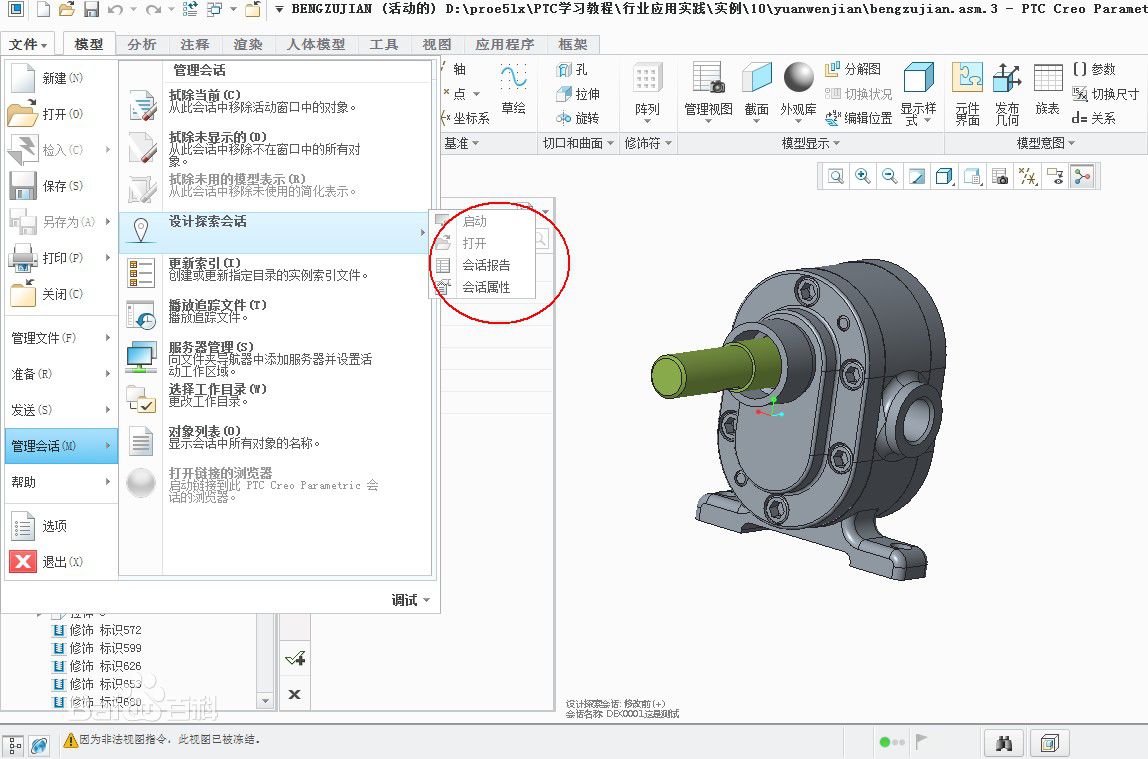Toggle the model tree display icon in status bar
The height and width of the screenshot is (759, 1148).
(x=15, y=744)
